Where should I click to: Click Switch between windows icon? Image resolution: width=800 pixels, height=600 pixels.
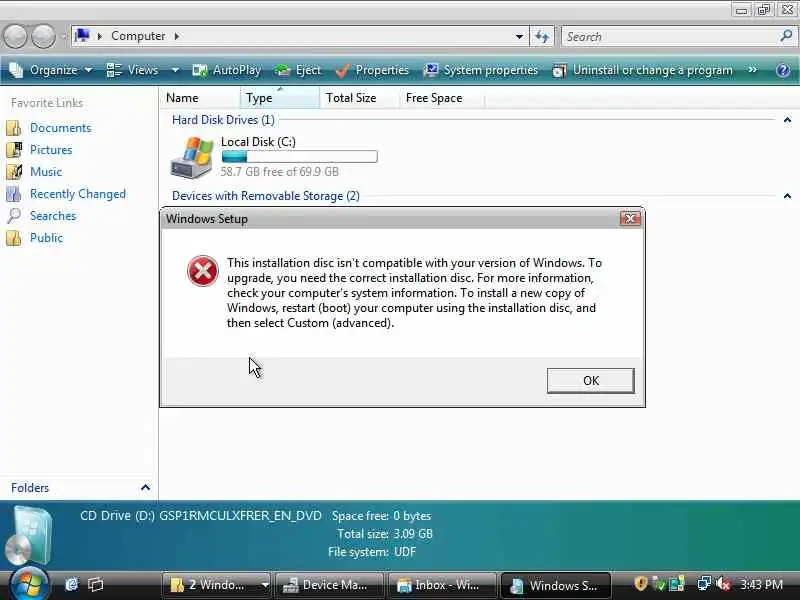coord(95,584)
